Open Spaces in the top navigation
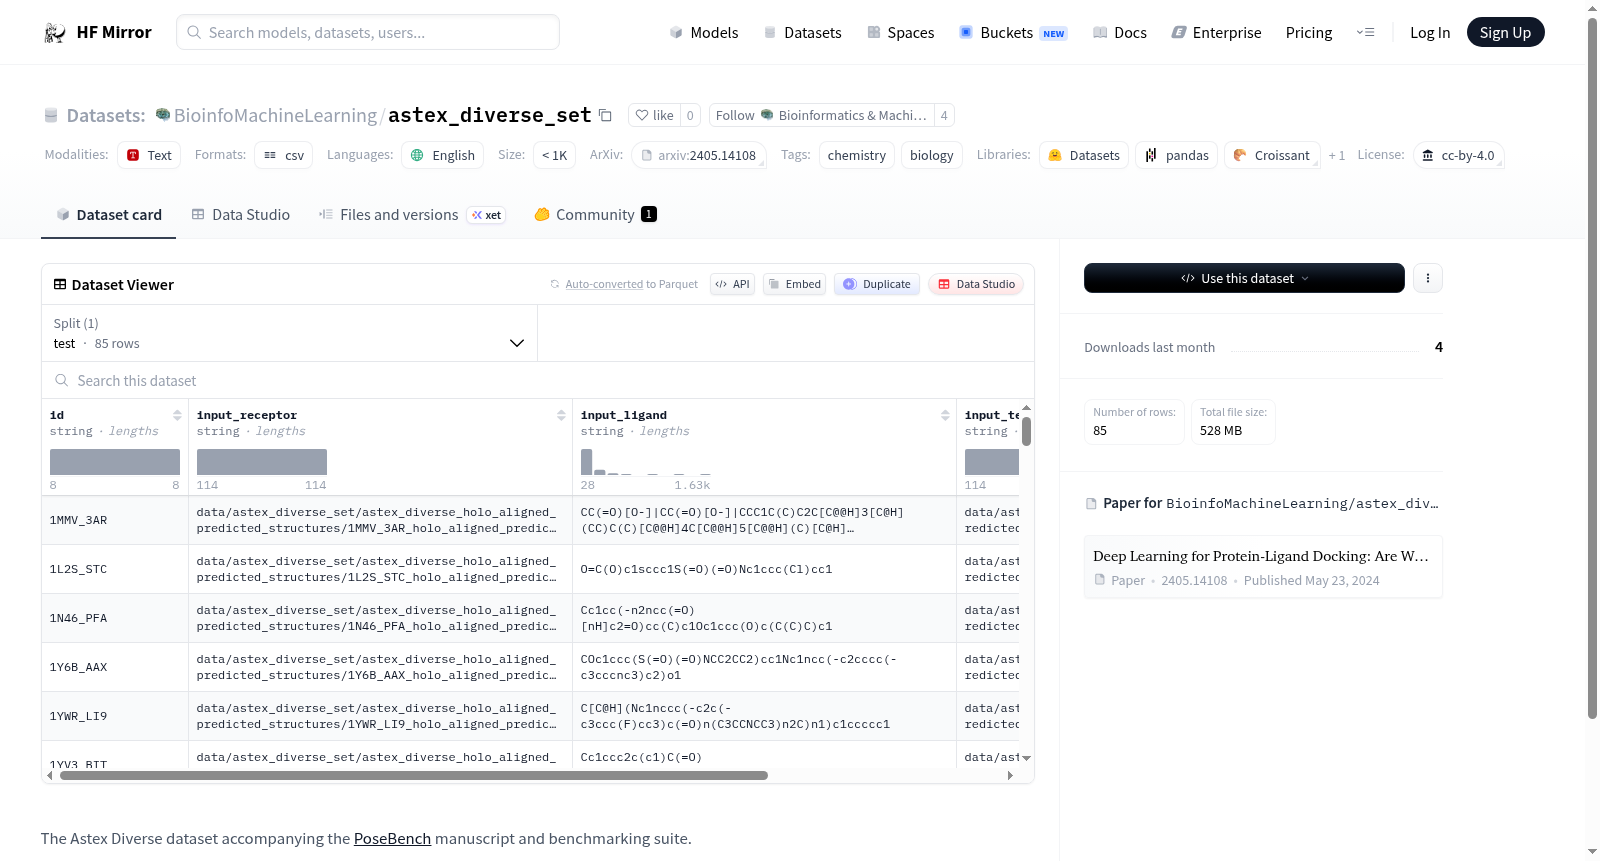This screenshot has height=861, width=1600. point(901,32)
